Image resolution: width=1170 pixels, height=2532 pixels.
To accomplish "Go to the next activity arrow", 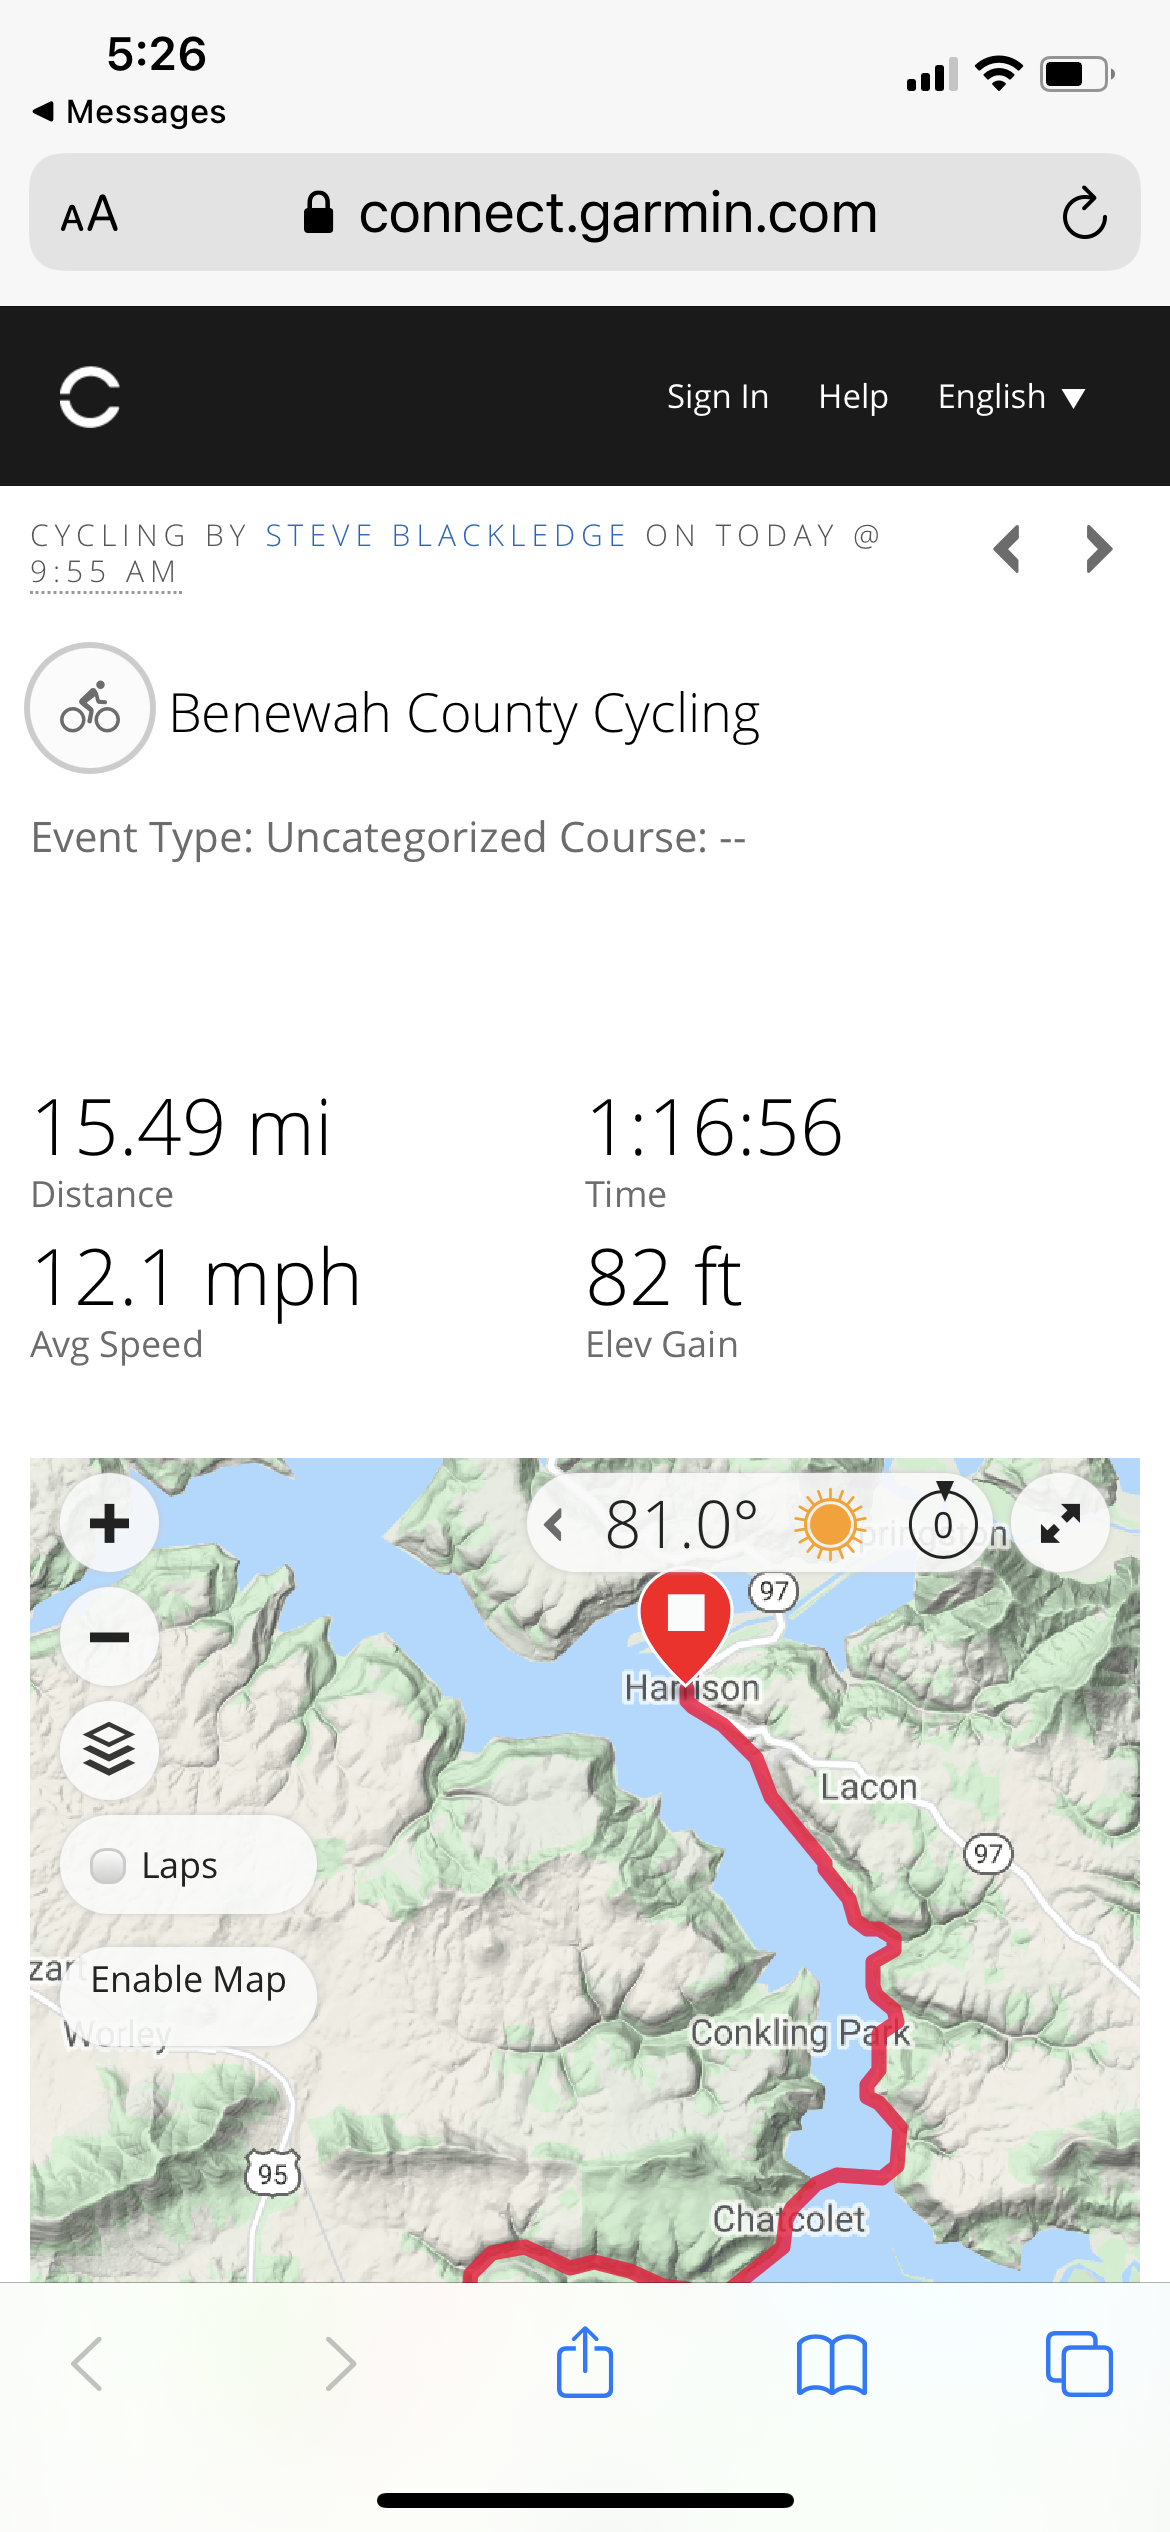I will (1099, 549).
